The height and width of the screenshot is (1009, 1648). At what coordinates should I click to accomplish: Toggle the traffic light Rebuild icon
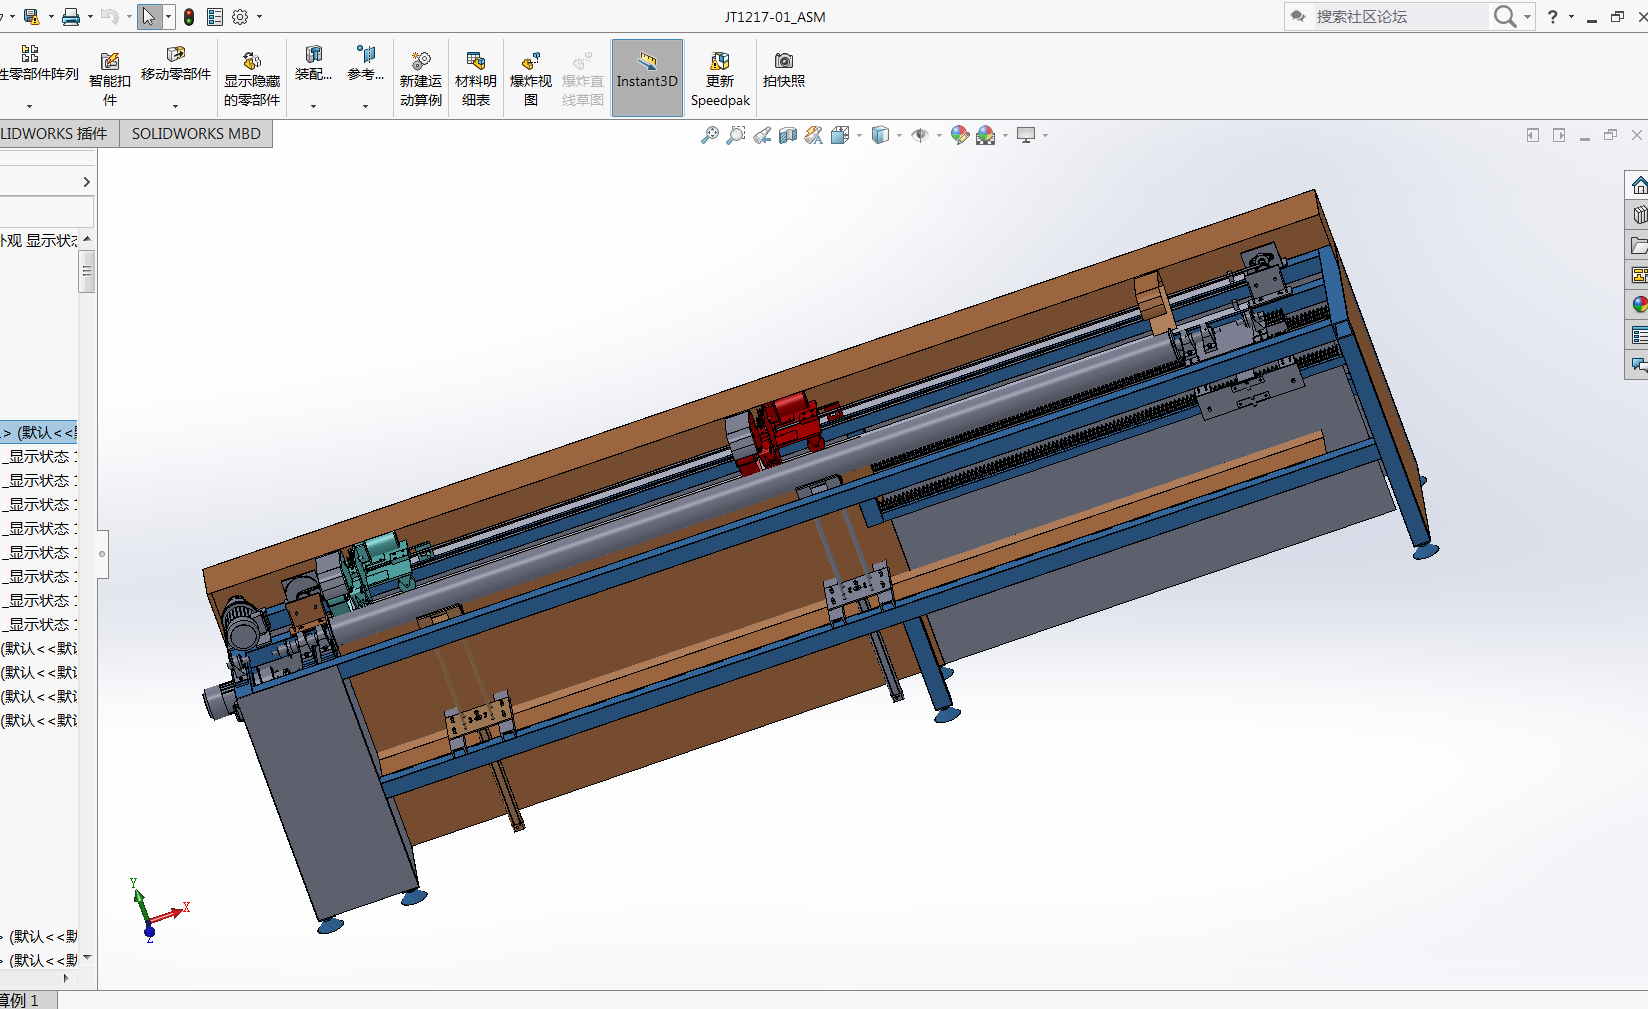(x=189, y=17)
